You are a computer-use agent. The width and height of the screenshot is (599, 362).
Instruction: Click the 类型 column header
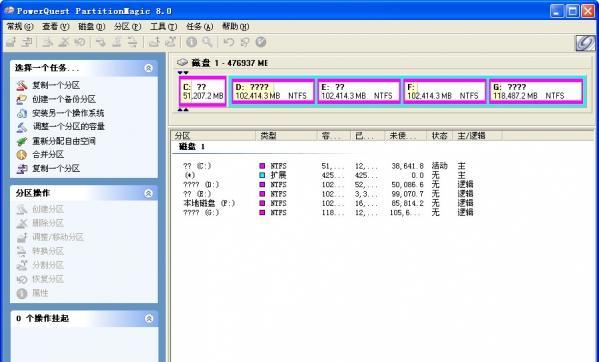287,136
